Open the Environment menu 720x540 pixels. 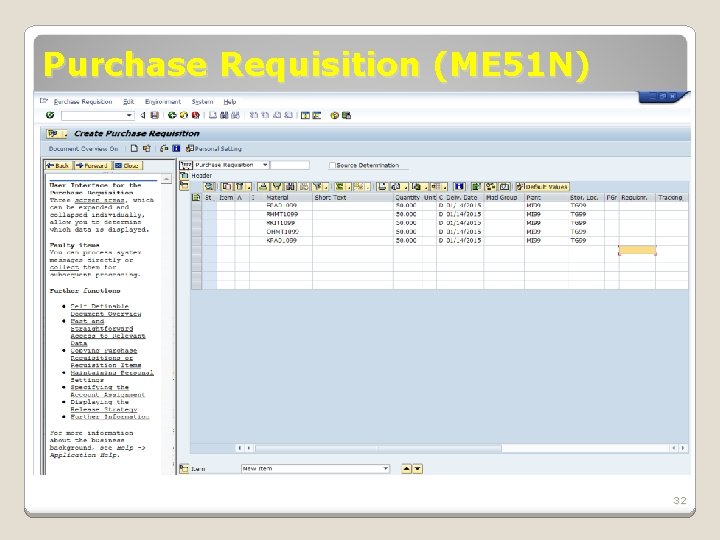(x=163, y=101)
